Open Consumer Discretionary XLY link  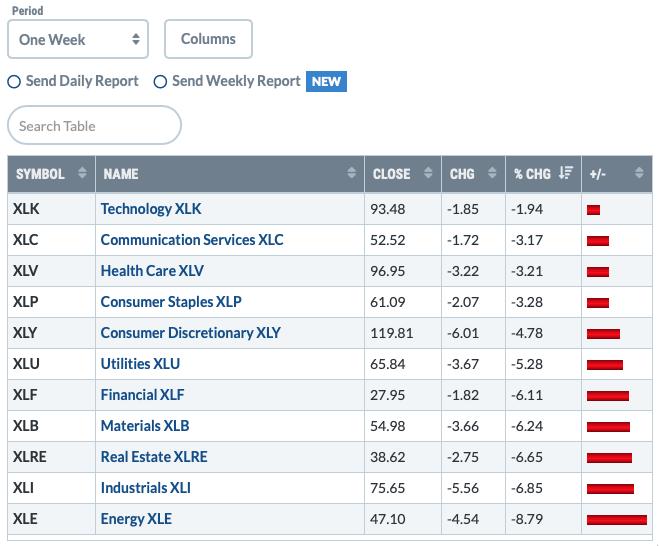(190, 333)
